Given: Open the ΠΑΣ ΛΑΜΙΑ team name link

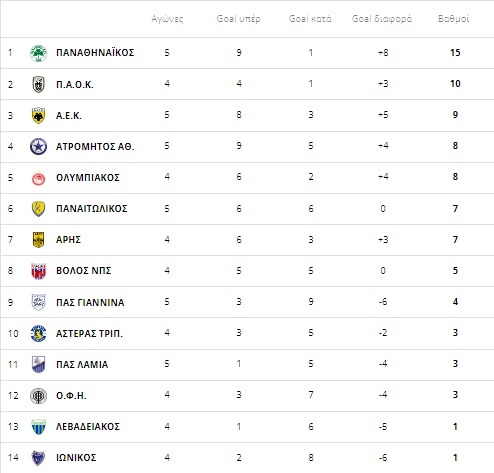Looking at the screenshot, I should click(x=82, y=364).
